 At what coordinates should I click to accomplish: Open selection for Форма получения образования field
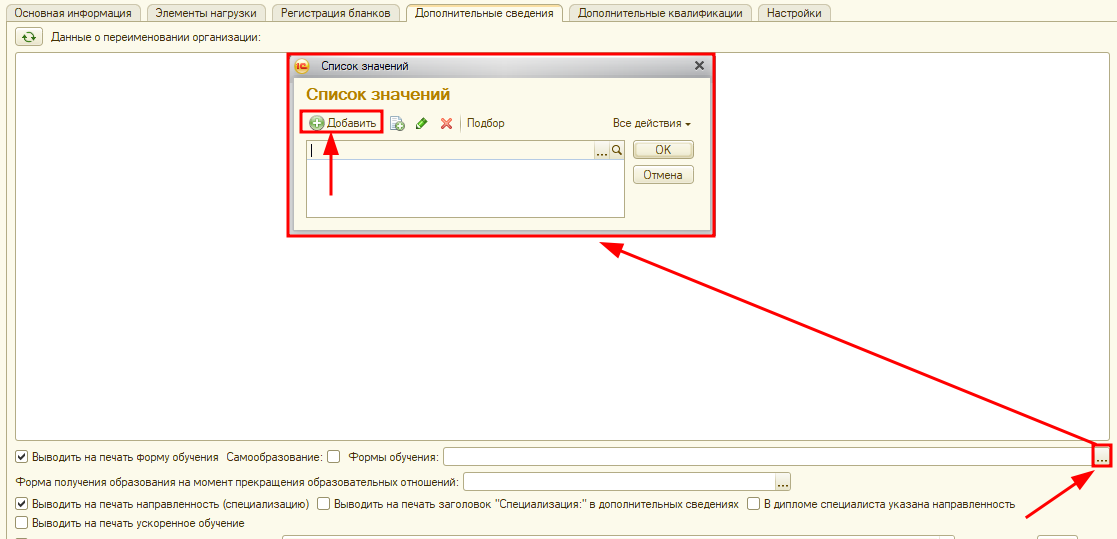783,482
